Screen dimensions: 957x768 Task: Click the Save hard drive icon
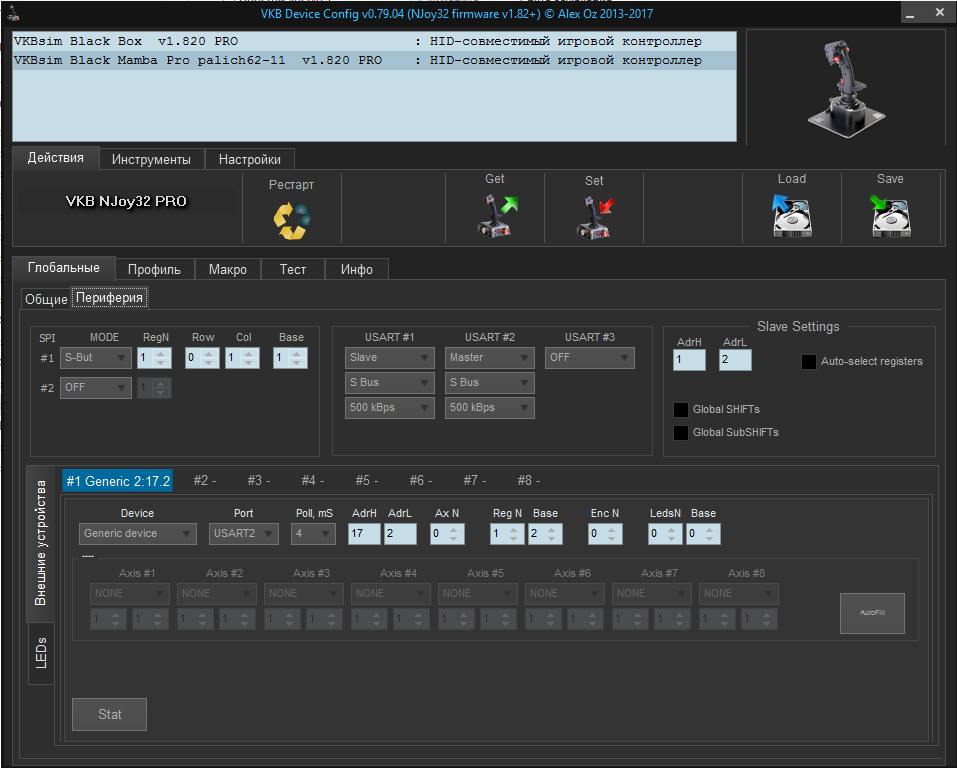coord(890,216)
